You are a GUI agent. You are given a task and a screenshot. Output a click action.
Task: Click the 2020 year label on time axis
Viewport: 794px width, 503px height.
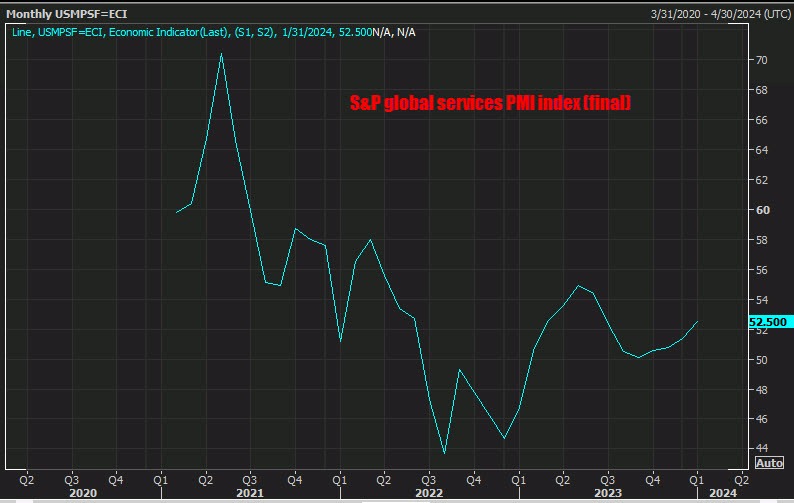[83, 493]
